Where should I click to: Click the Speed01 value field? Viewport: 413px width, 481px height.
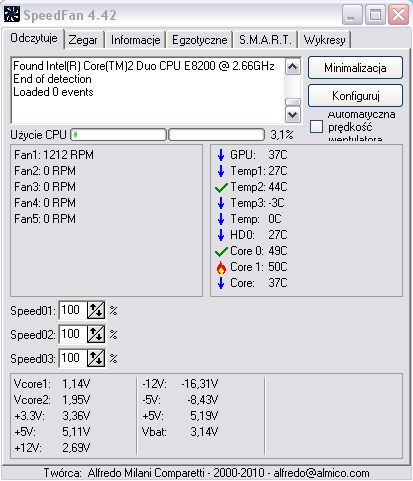tap(73, 310)
